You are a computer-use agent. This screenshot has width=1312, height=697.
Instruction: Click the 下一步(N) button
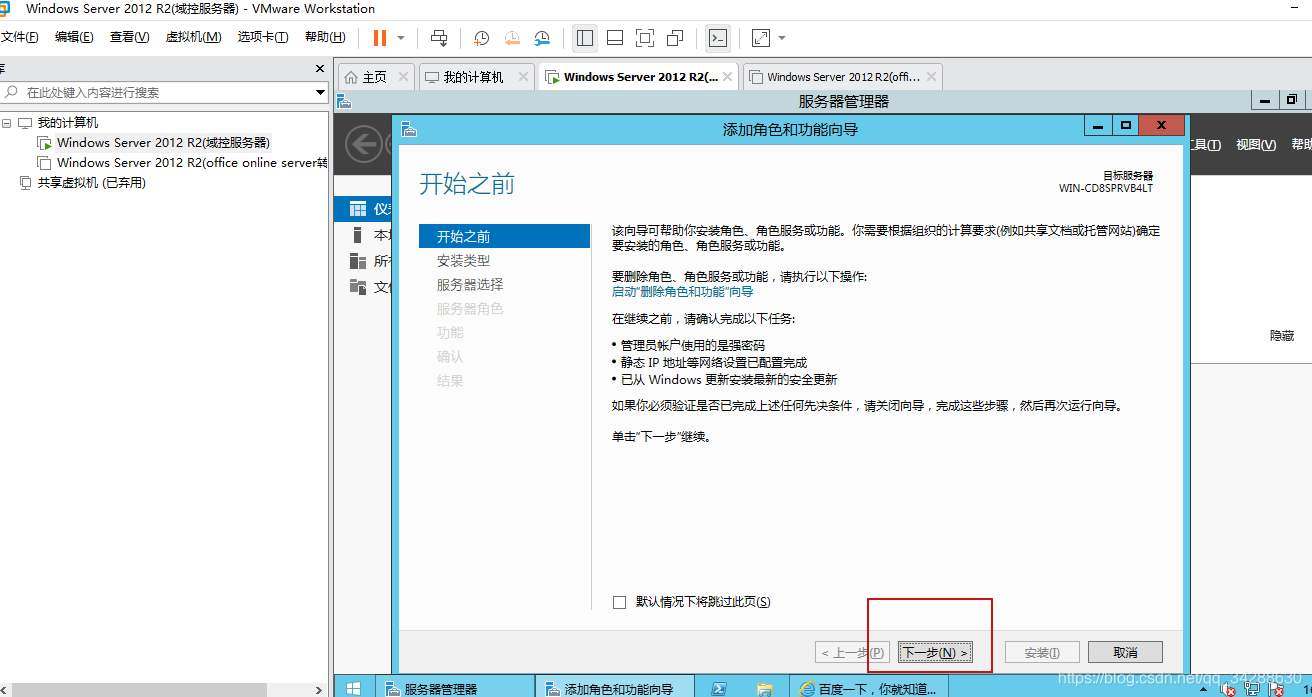click(x=935, y=653)
